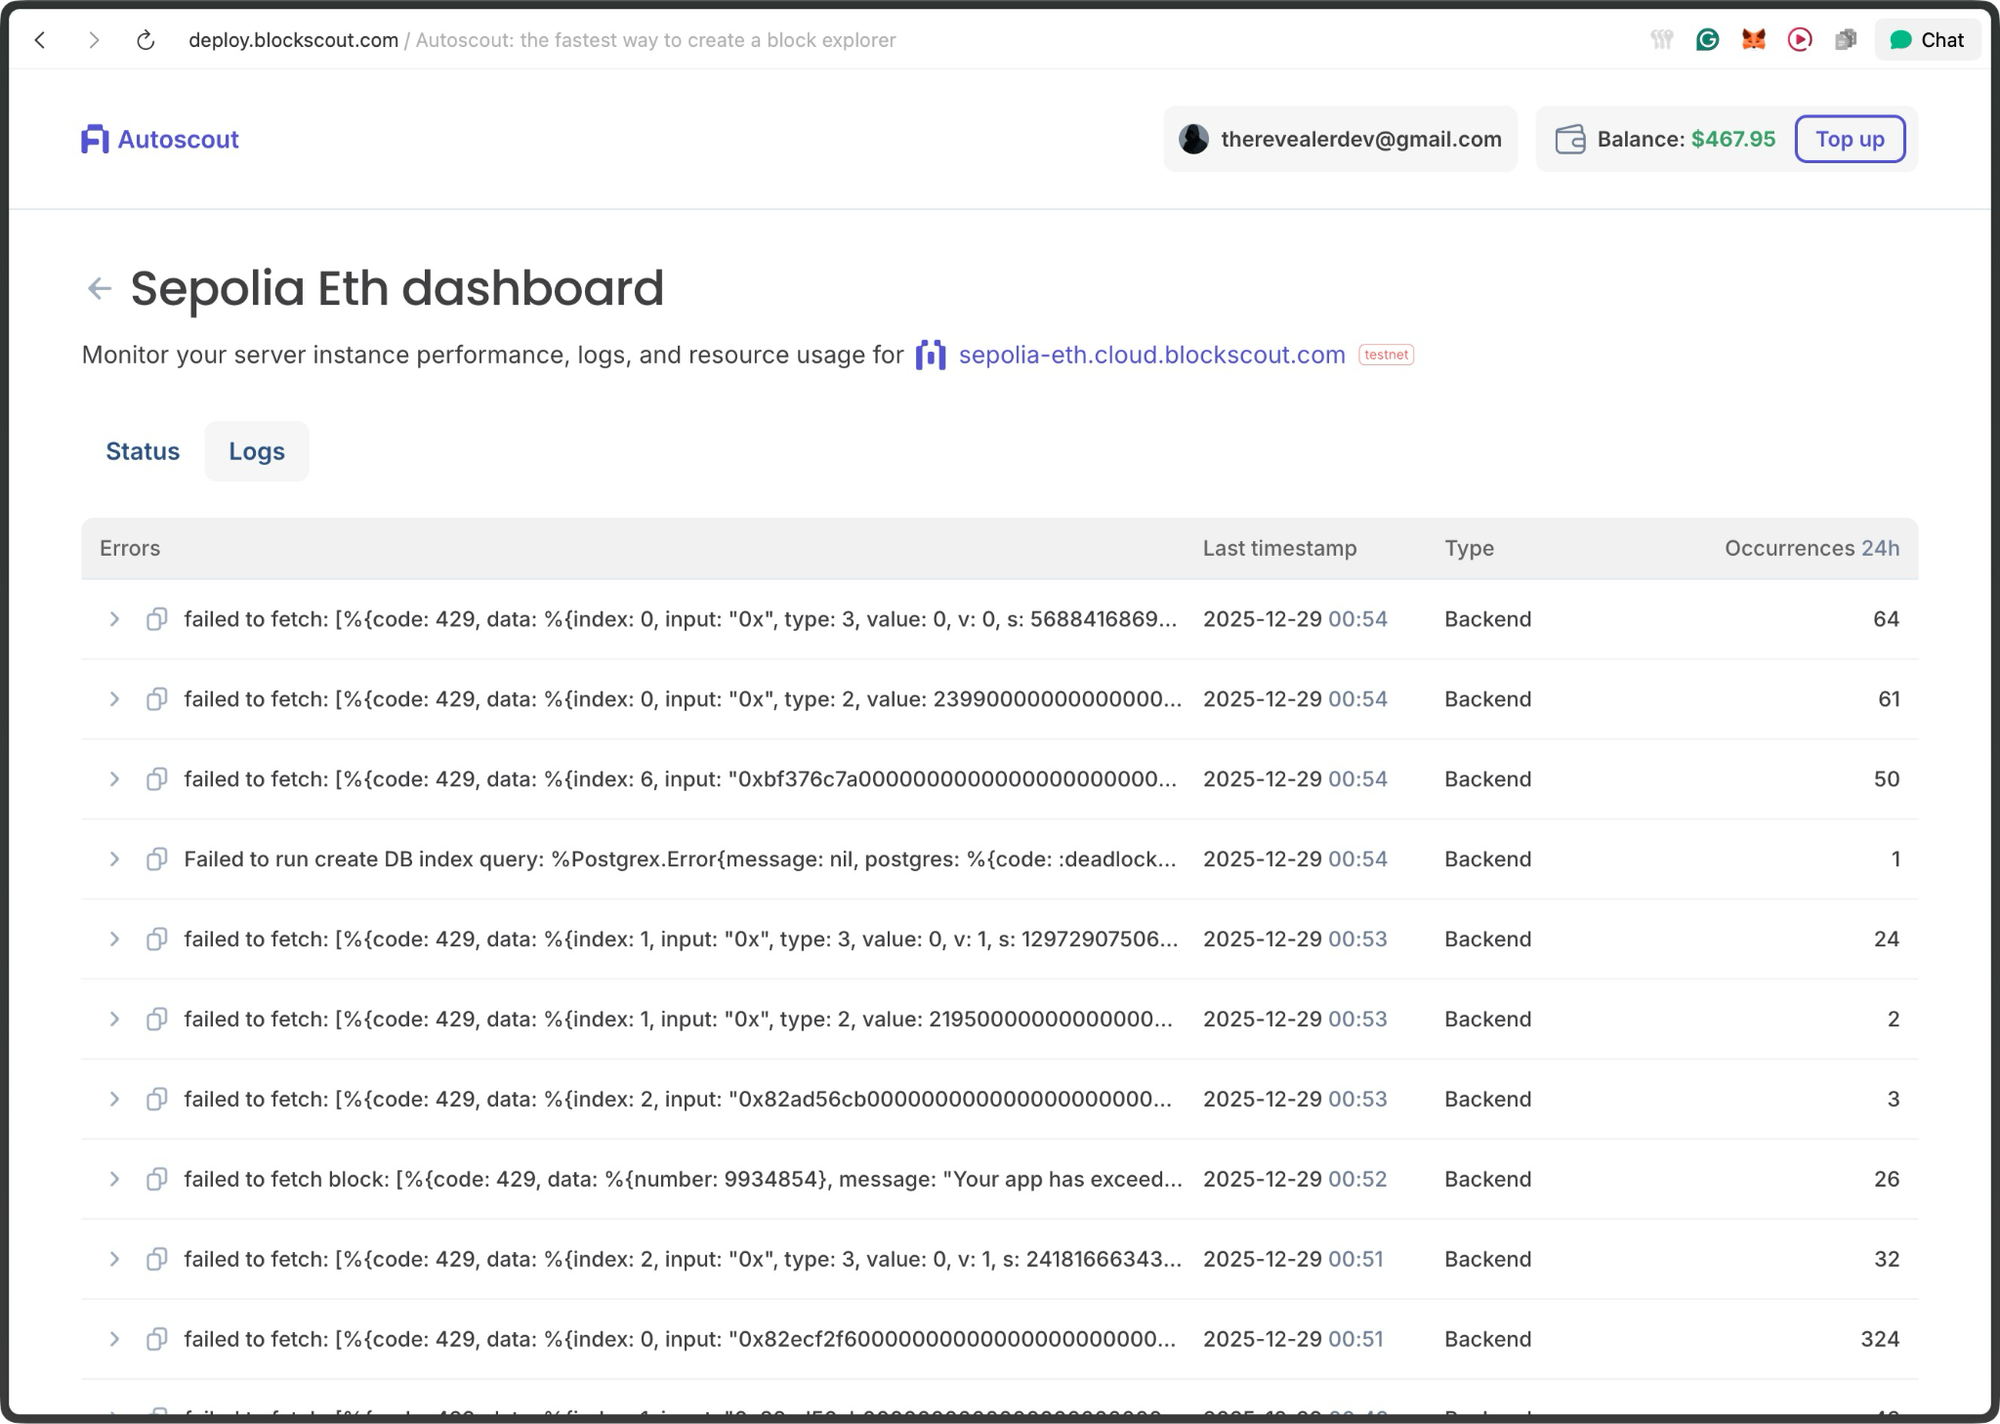Expand the 'Failed to run create DB index' error
The height and width of the screenshot is (1424, 2000).
click(x=114, y=859)
